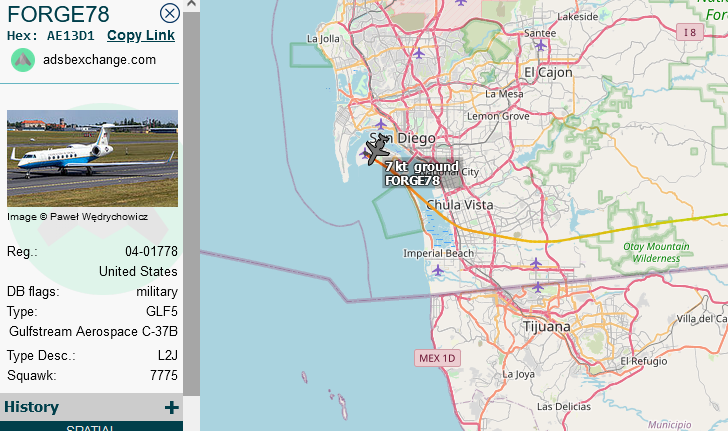Click the airport icon west of Imperial Beach
This screenshot has height=431, width=728.
pyautogui.click(x=437, y=270)
